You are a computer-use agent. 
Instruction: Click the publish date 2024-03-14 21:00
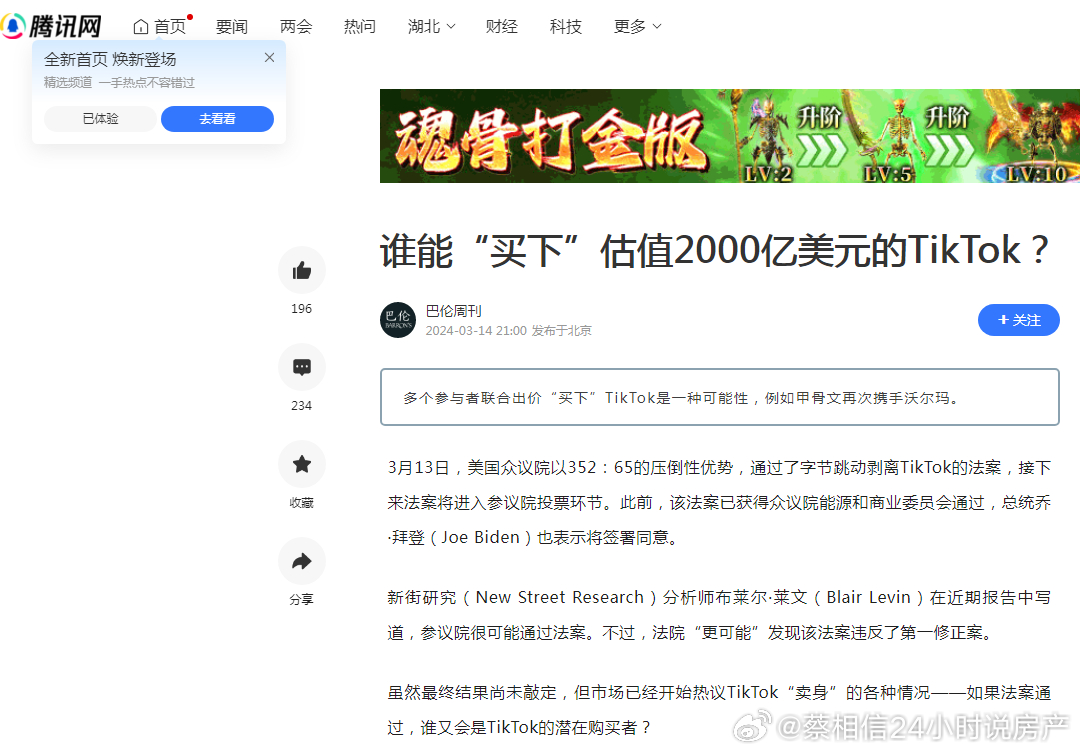pos(476,331)
